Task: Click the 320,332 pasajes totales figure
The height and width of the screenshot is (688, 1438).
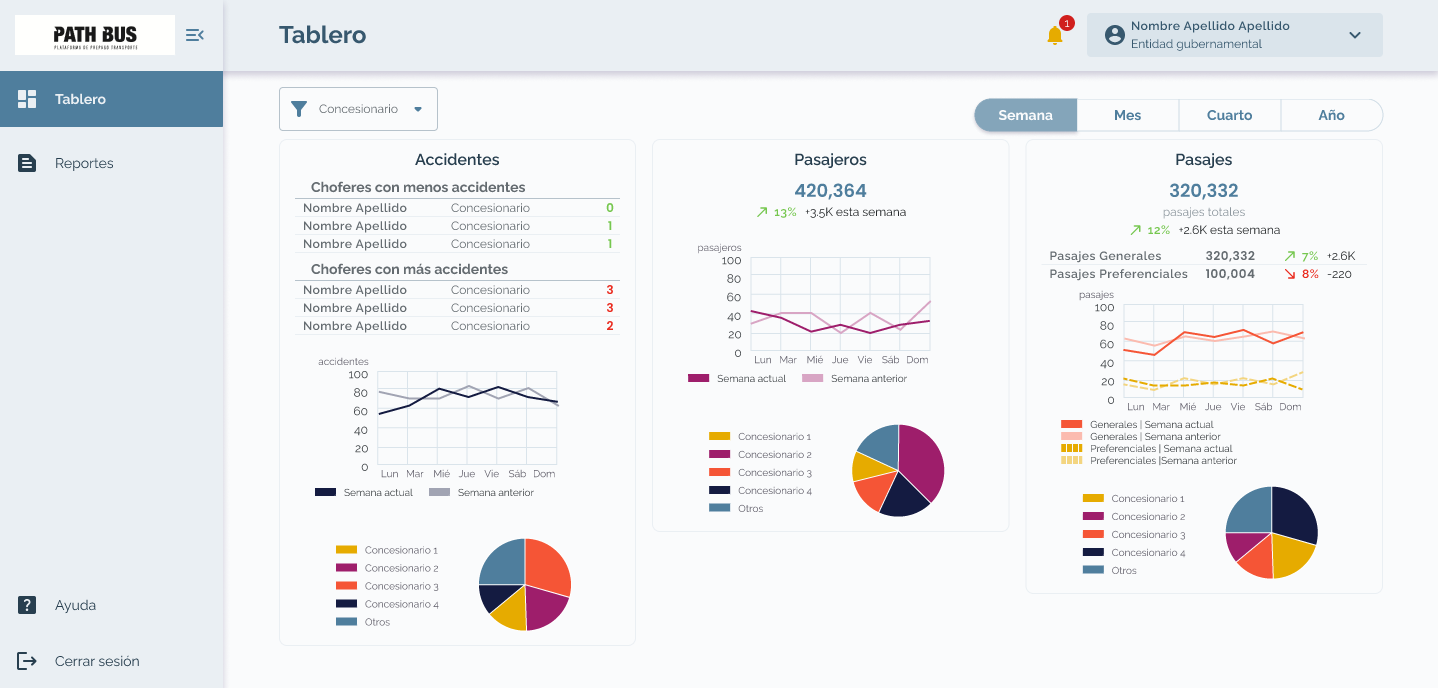Action: [1204, 191]
